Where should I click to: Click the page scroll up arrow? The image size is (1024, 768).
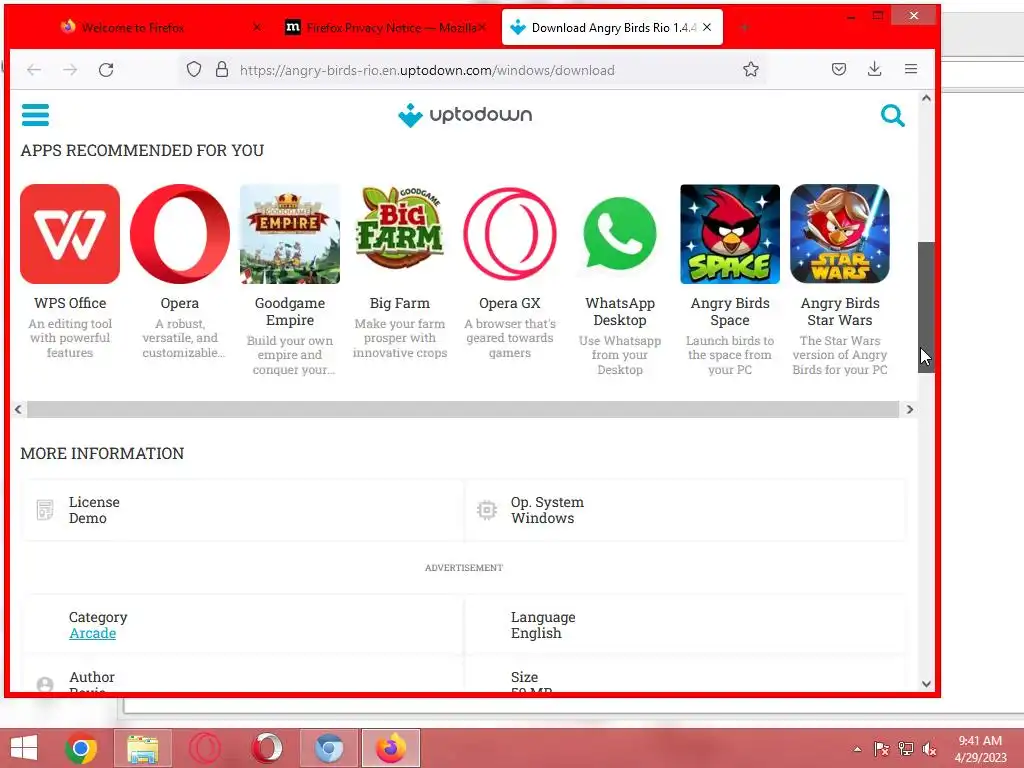tap(926, 98)
